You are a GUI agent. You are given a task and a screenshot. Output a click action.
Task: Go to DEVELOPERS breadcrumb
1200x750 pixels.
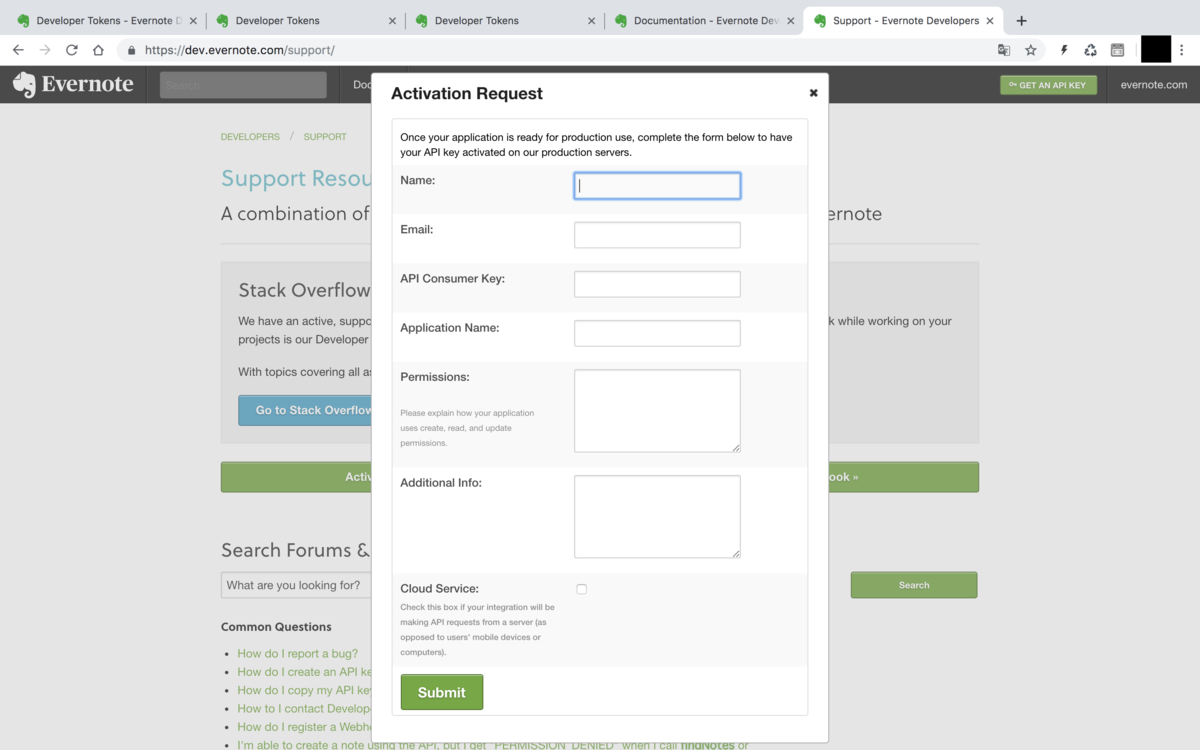250,137
